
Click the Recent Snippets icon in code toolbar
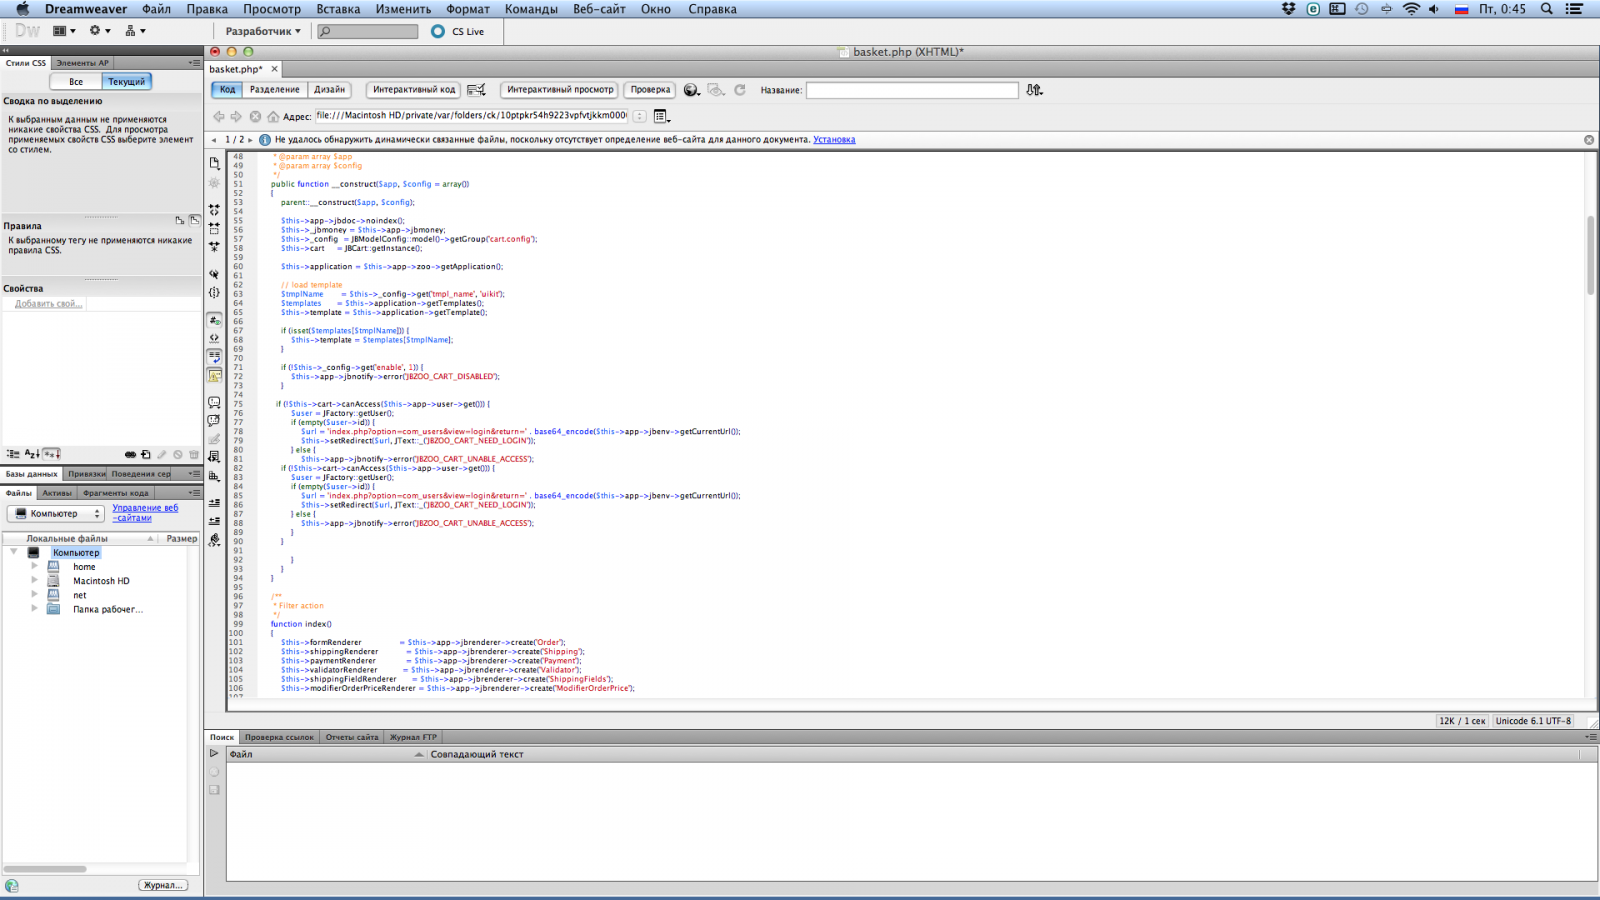point(214,457)
